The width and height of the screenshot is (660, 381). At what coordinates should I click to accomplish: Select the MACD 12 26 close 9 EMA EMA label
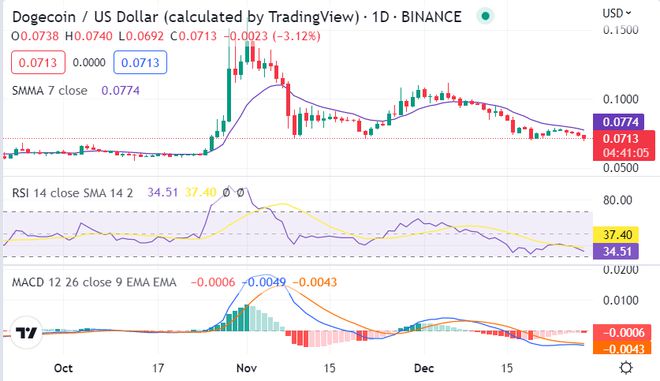tap(94, 282)
